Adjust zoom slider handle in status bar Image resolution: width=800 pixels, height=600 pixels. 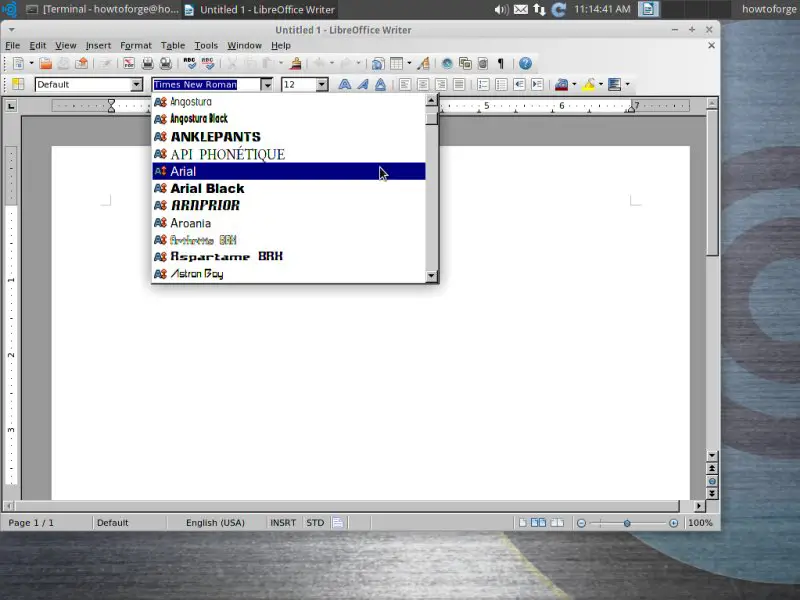[627, 523]
